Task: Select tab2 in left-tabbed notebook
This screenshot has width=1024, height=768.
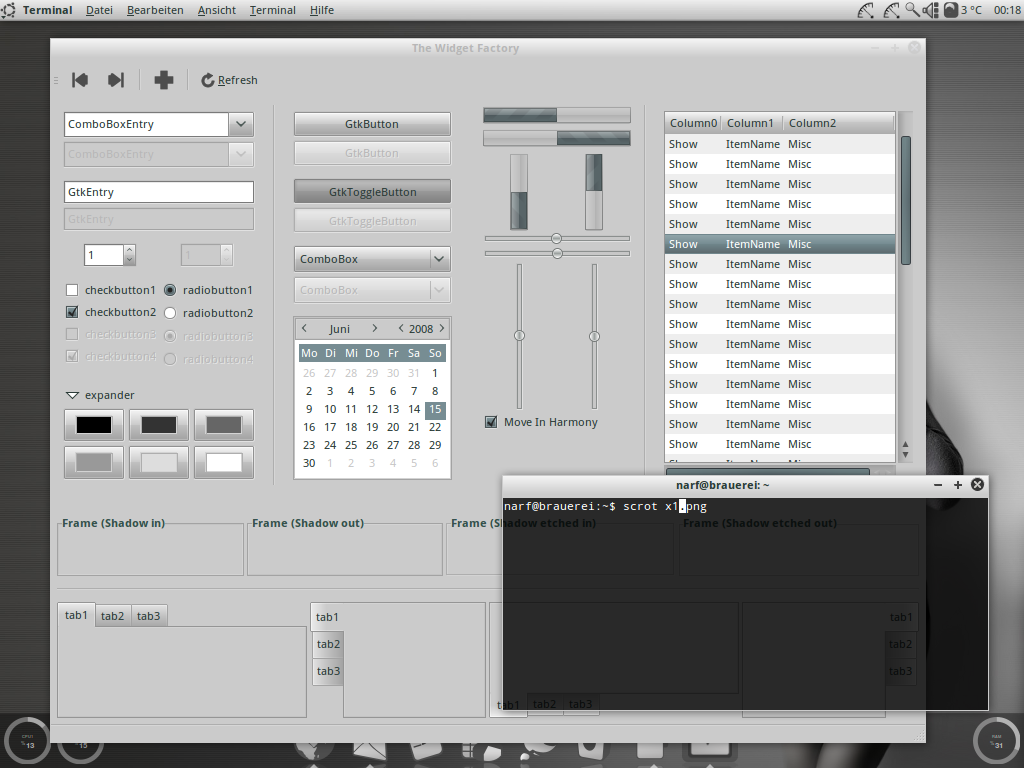Action: (x=328, y=644)
